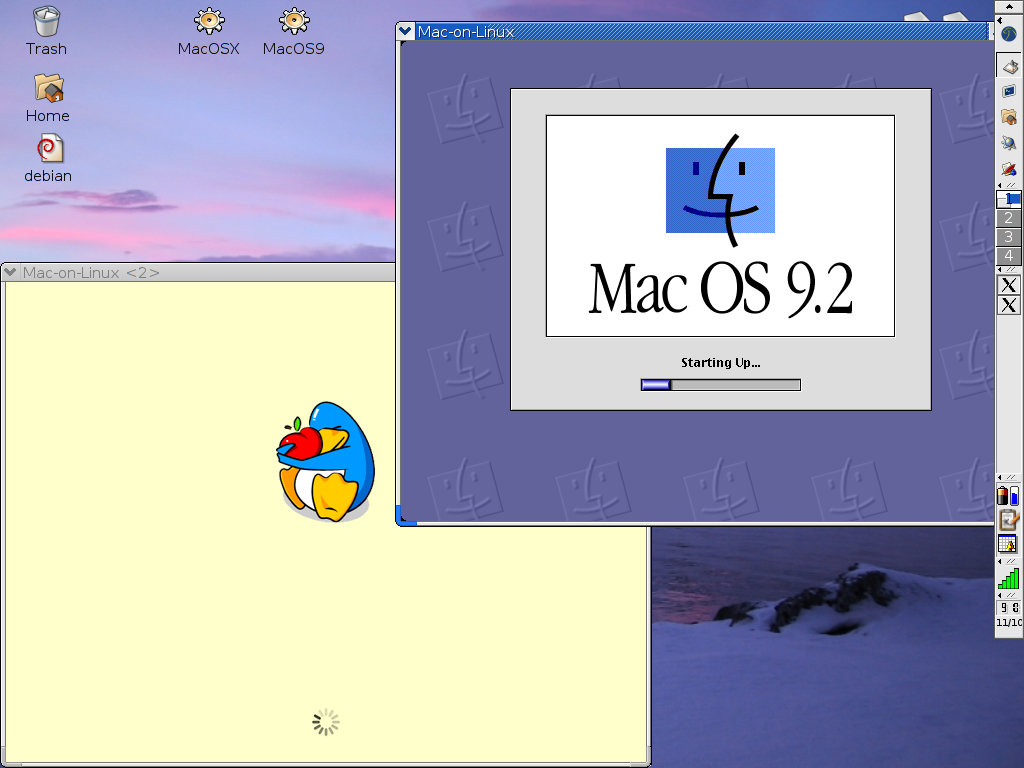Open the Home folder desktop icon
The height and width of the screenshot is (768, 1024).
[48, 98]
